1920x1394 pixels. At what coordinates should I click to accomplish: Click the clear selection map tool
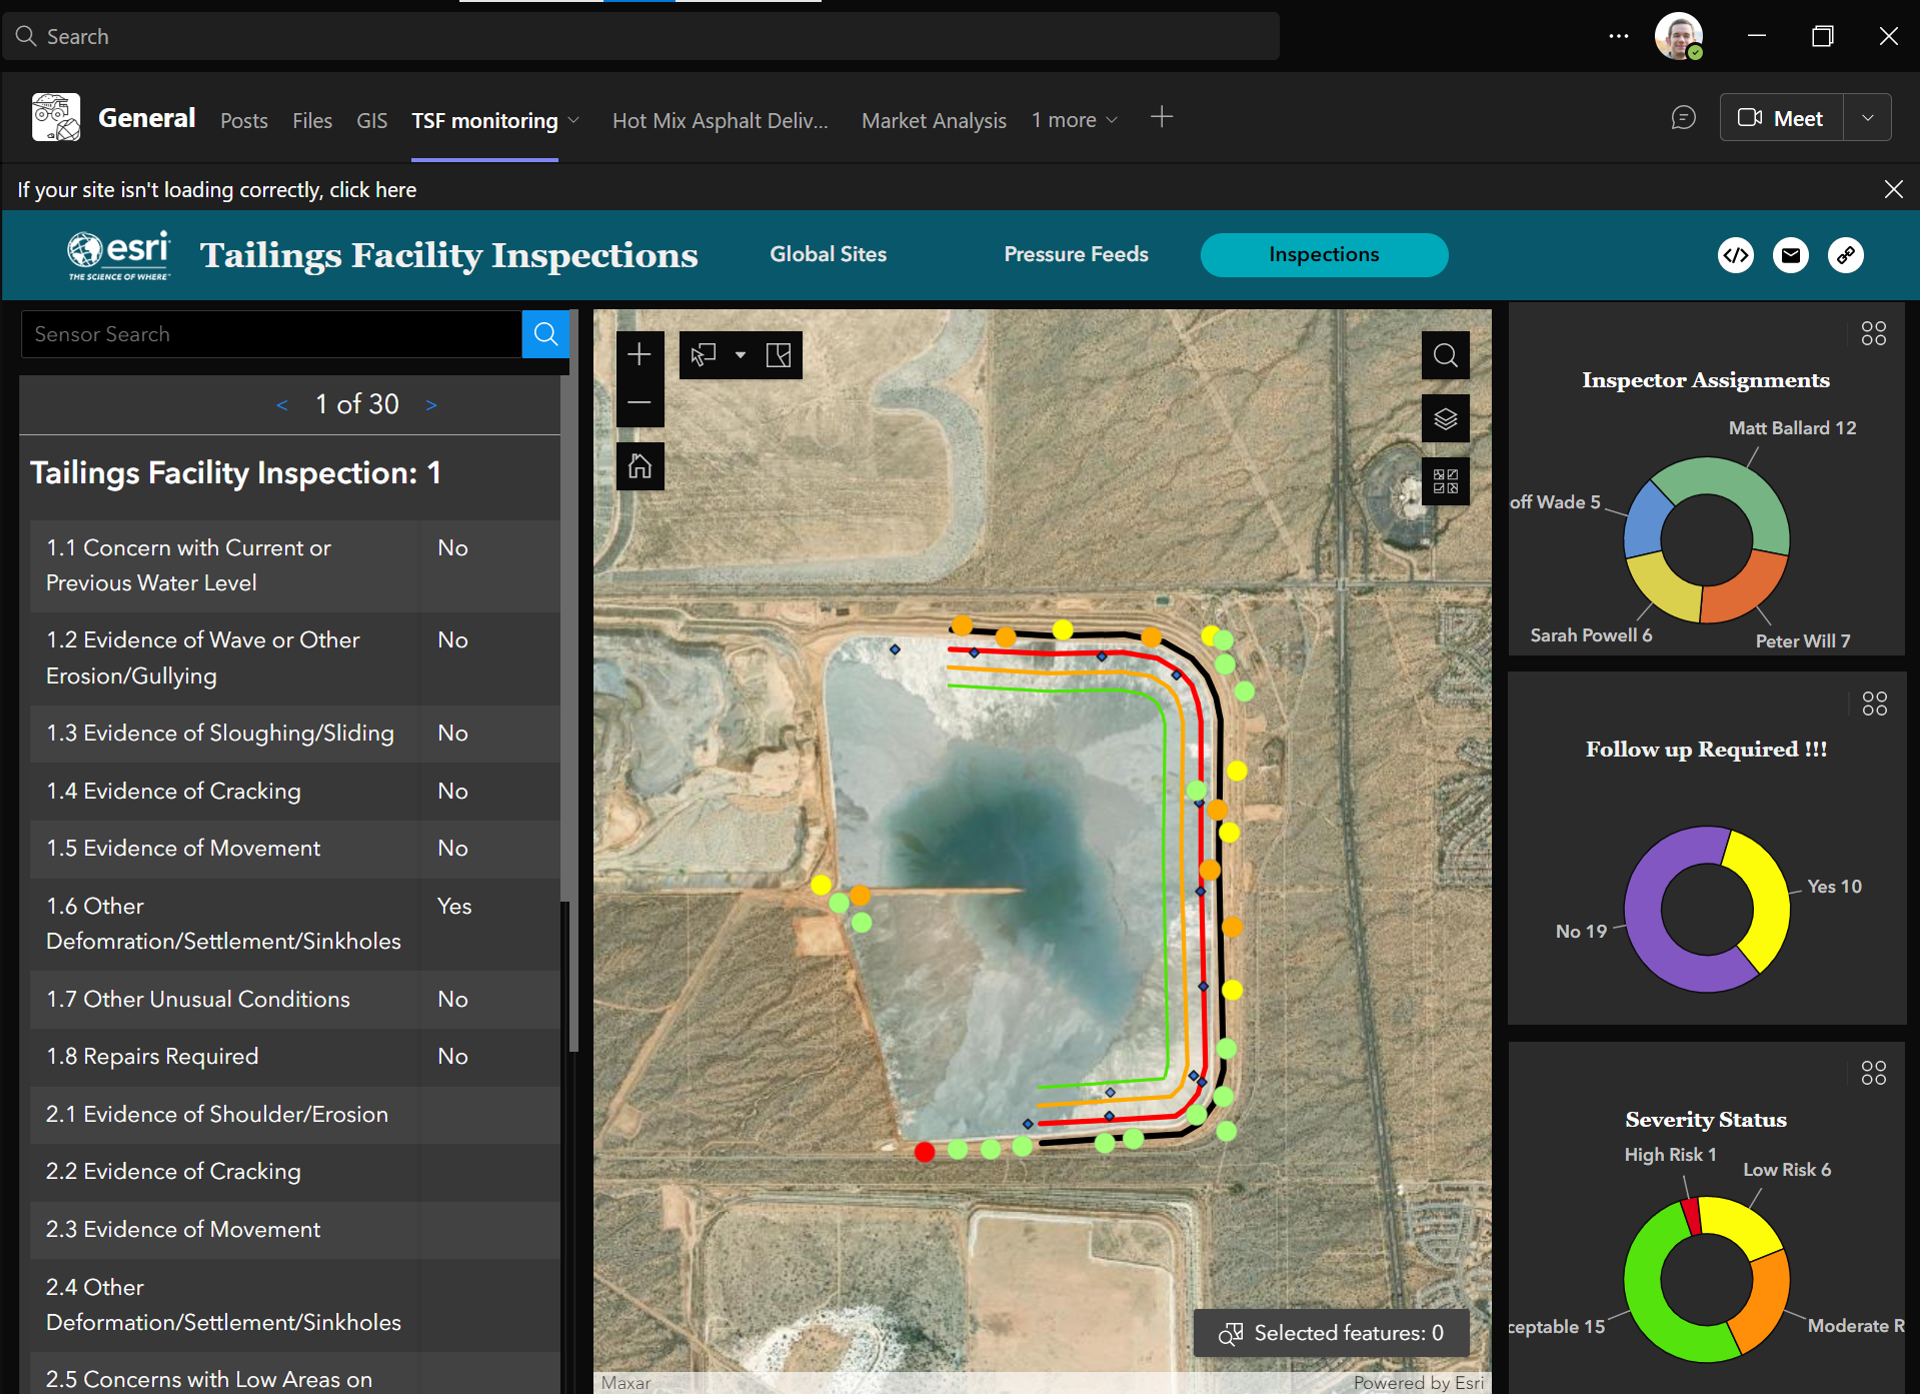779,355
